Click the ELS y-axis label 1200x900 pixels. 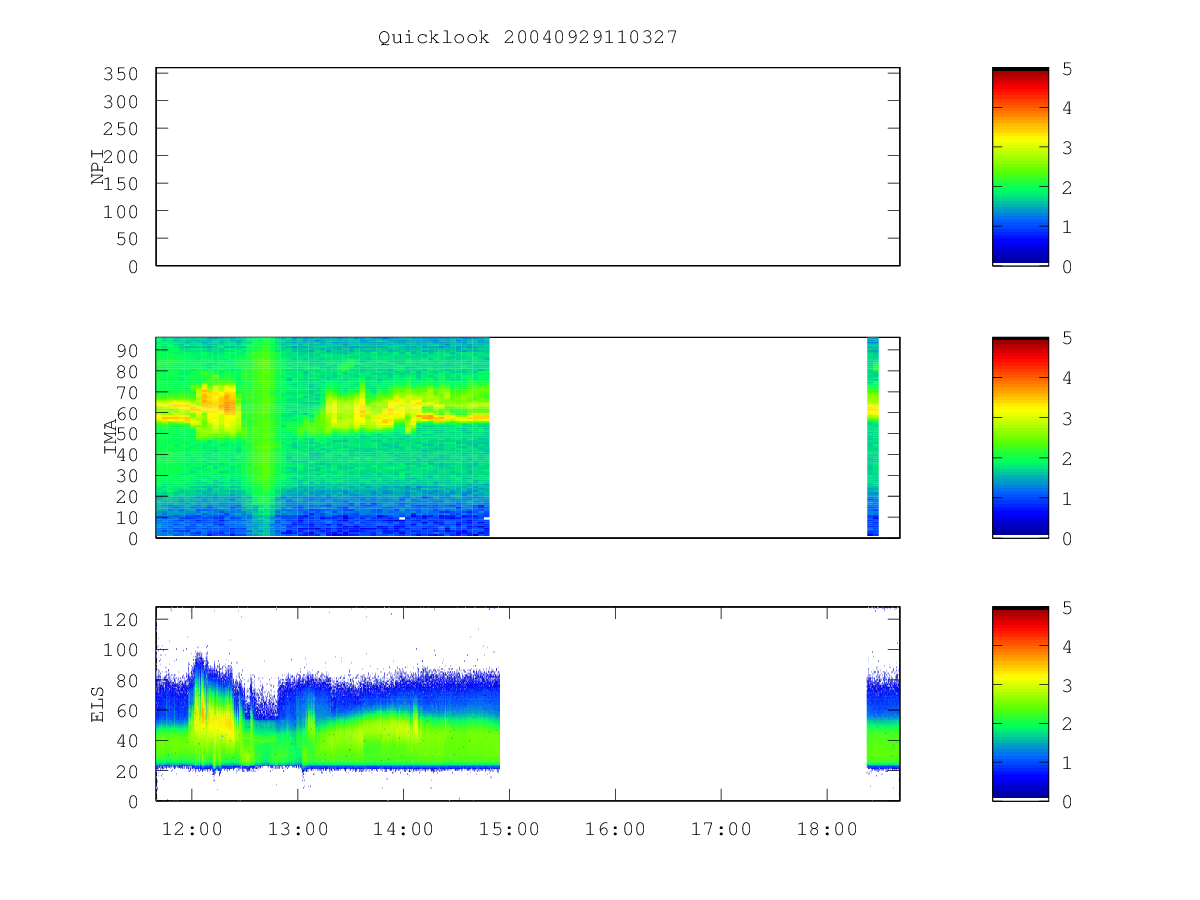(99, 703)
